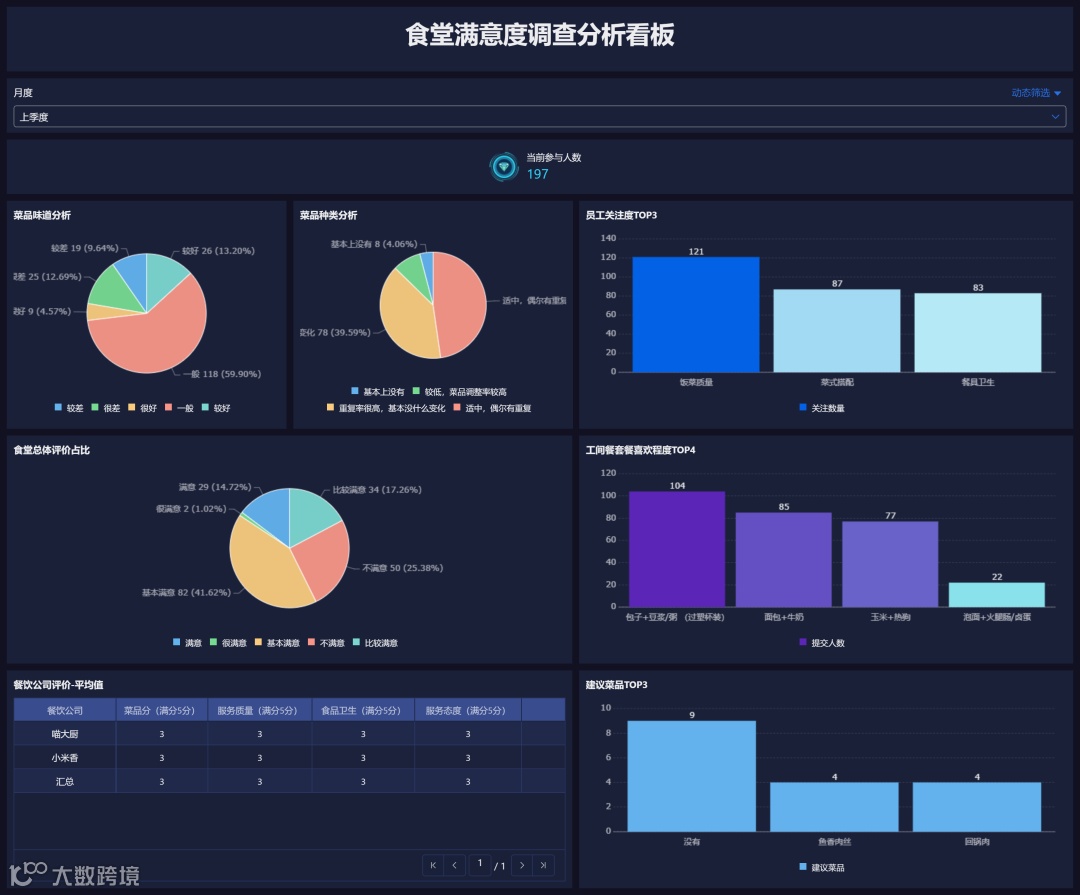Click the 面包+牛奶 bar valued 85
Screen dimensions: 1080x895
point(784,559)
